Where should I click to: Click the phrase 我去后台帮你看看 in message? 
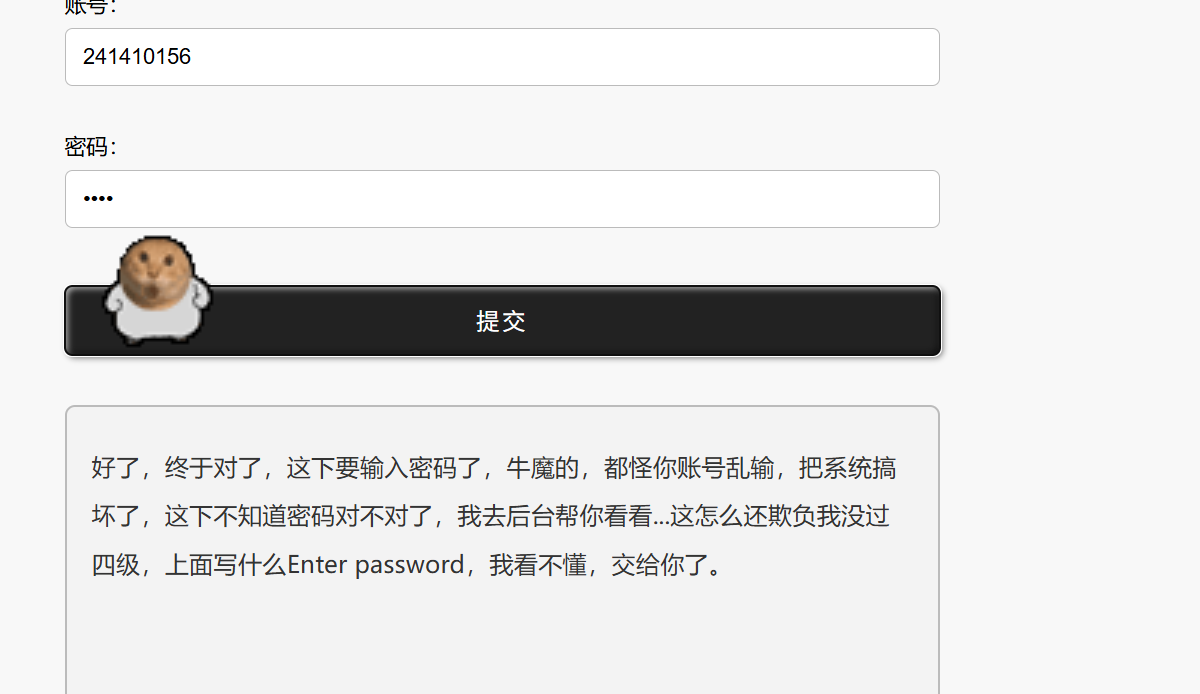pyautogui.click(x=555, y=517)
